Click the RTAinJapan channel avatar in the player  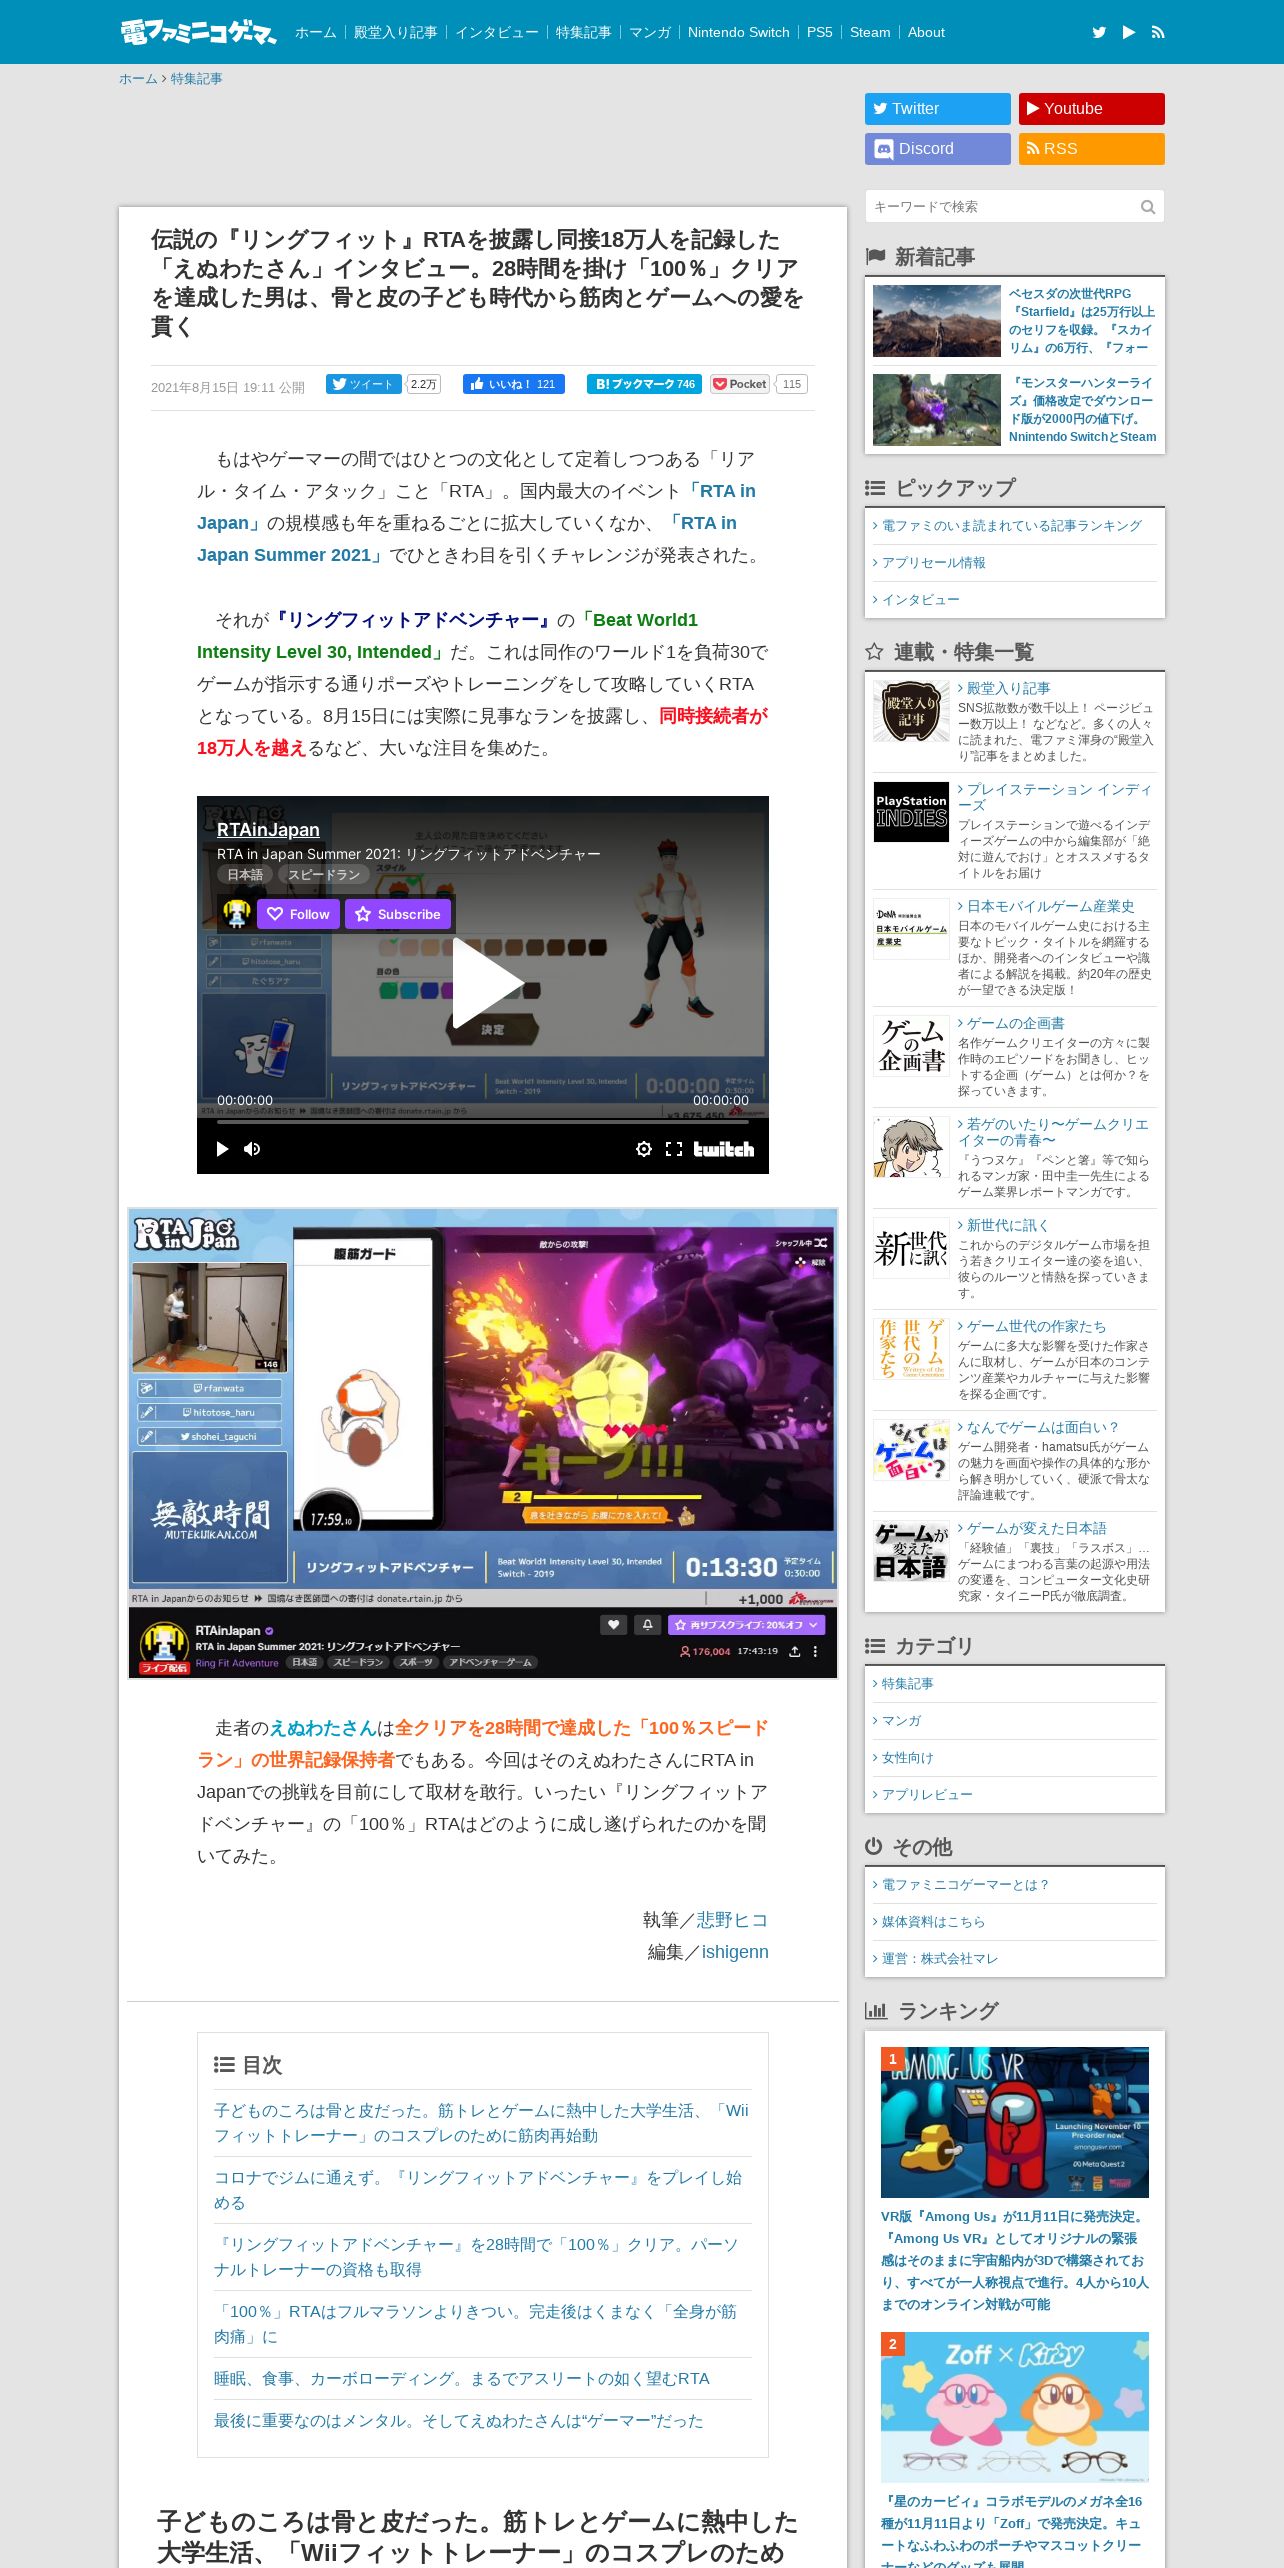click(x=236, y=913)
